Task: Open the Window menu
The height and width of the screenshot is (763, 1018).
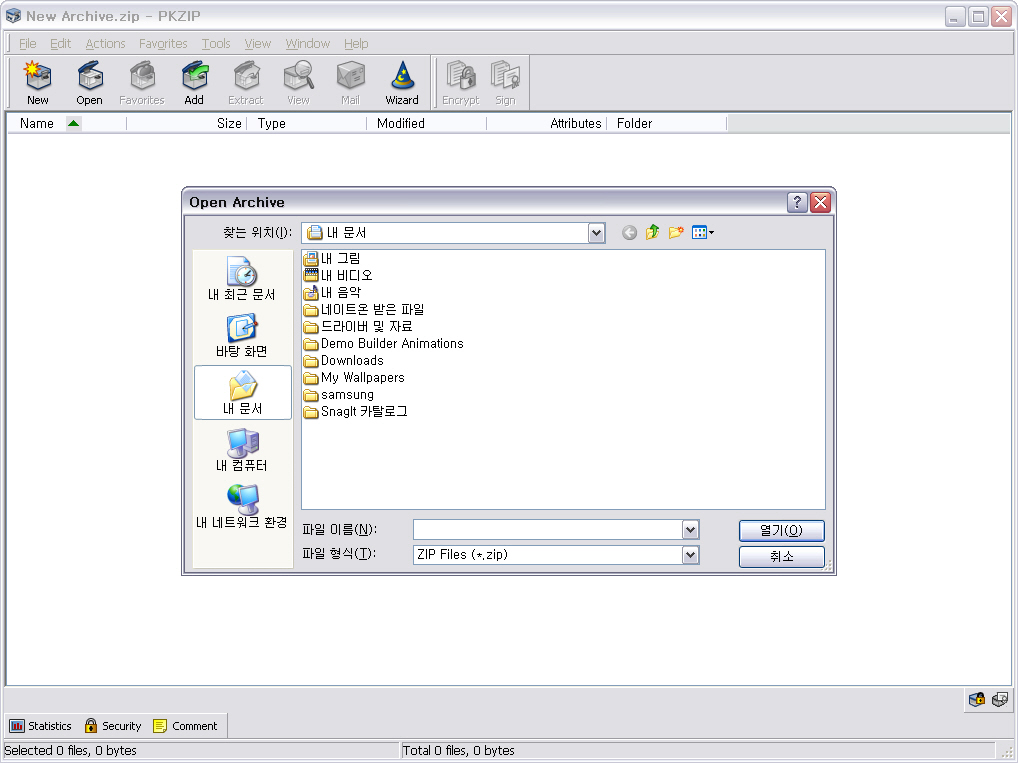Action: click(308, 44)
